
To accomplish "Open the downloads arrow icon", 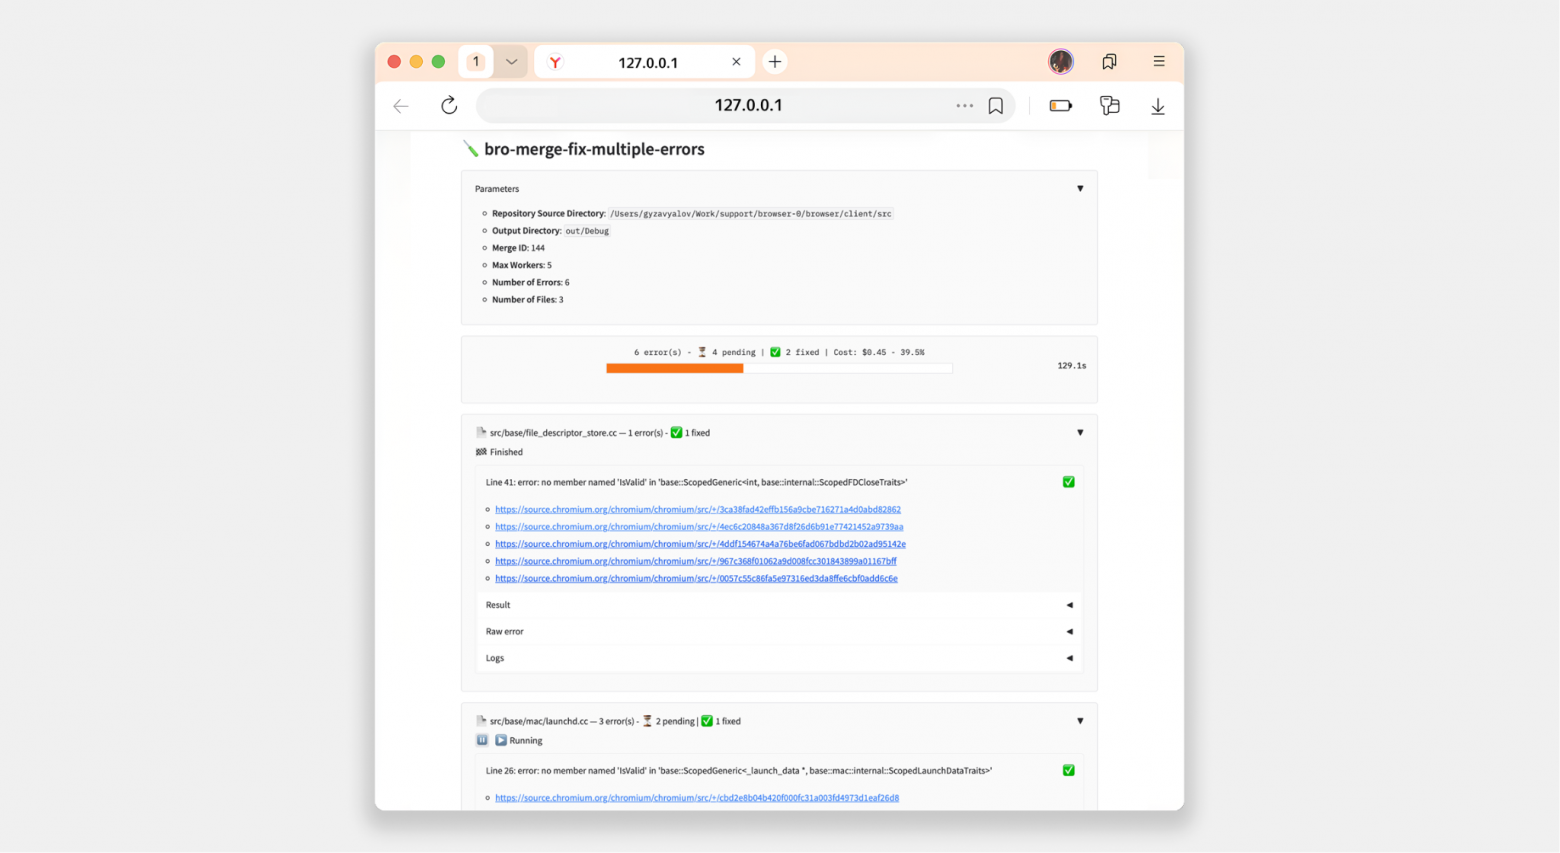I will pos(1157,106).
